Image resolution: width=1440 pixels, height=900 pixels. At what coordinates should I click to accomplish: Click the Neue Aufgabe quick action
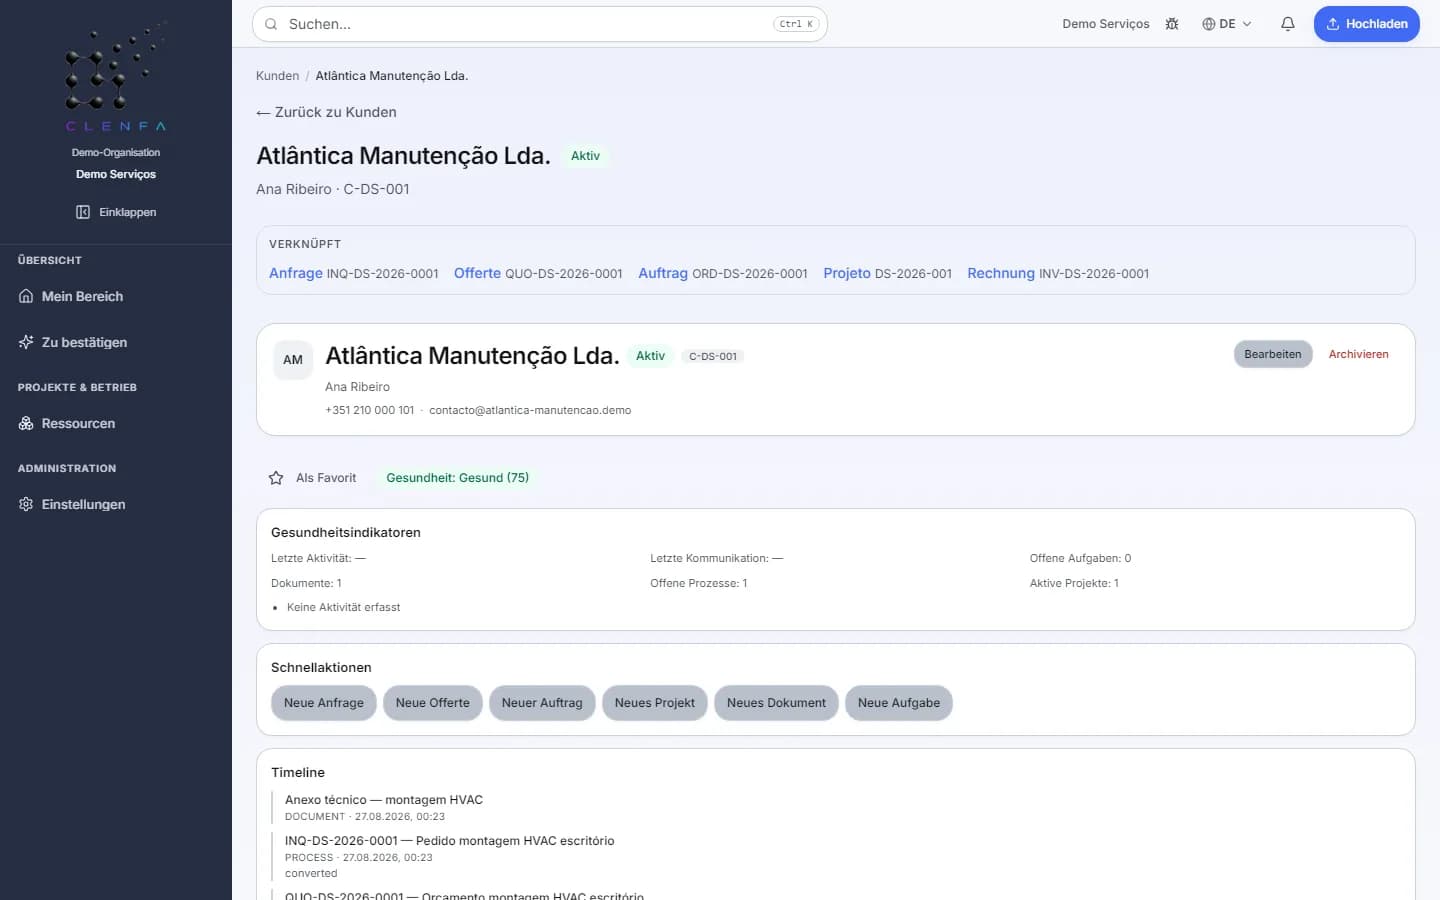(x=899, y=703)
